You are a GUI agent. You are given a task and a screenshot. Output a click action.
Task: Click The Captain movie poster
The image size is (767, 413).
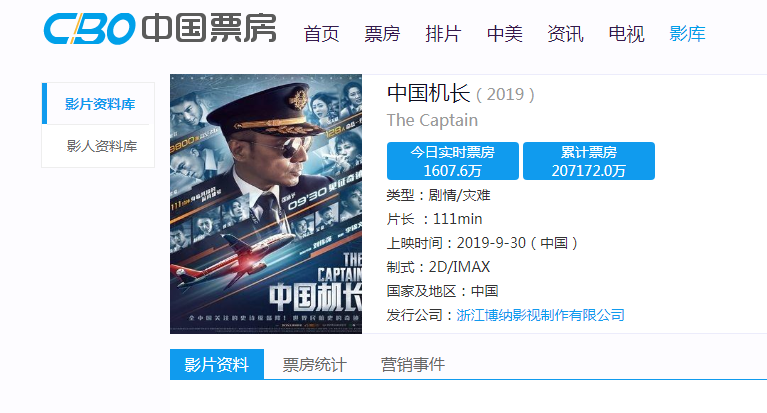pyautogui.click(x=266, y=204)
